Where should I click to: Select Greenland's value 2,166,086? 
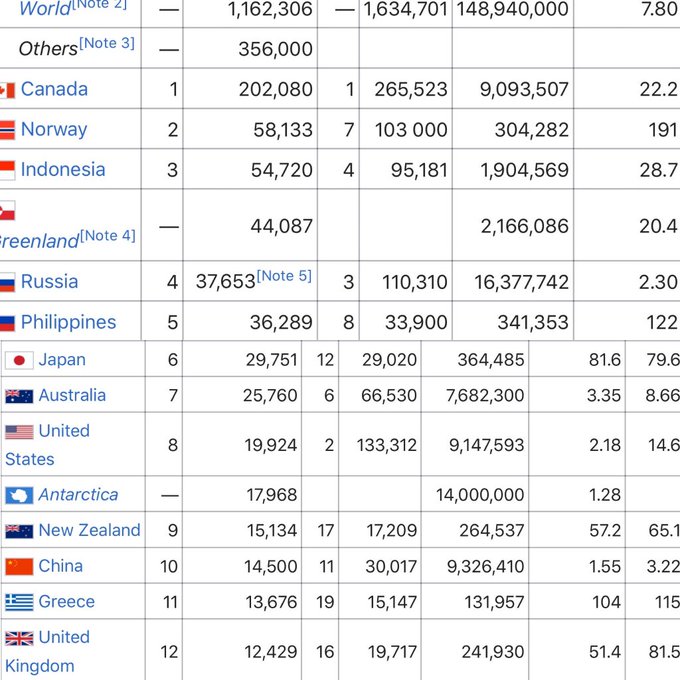click(x=524, y=226)
